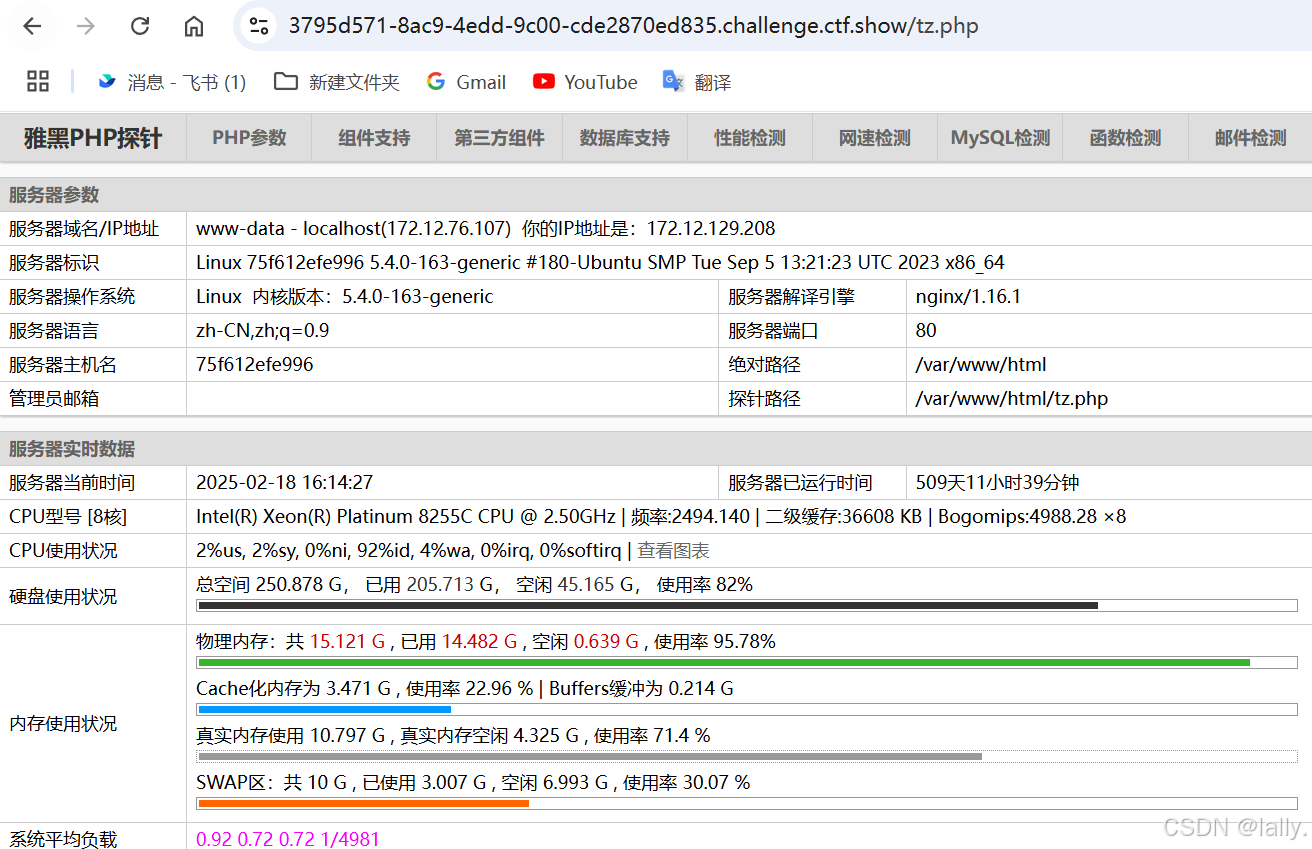
Task: Select the /var/www/html/tz.php path text
Action: [1012, 398]
